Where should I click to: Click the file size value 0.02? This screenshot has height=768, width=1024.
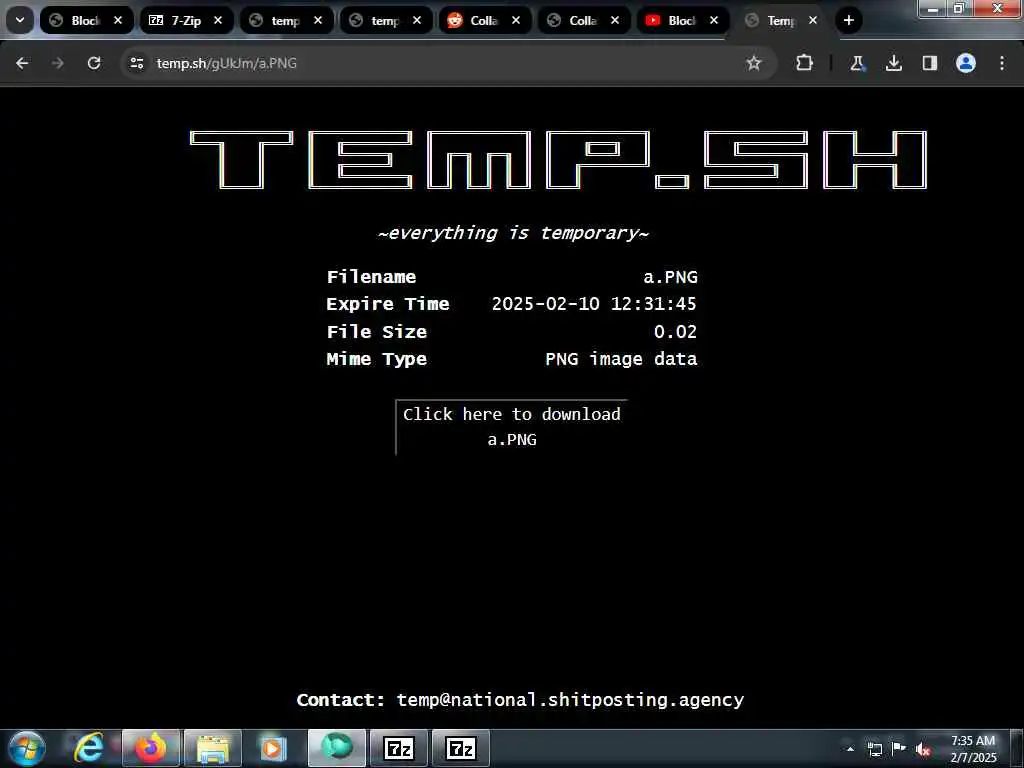coord(675,332)
